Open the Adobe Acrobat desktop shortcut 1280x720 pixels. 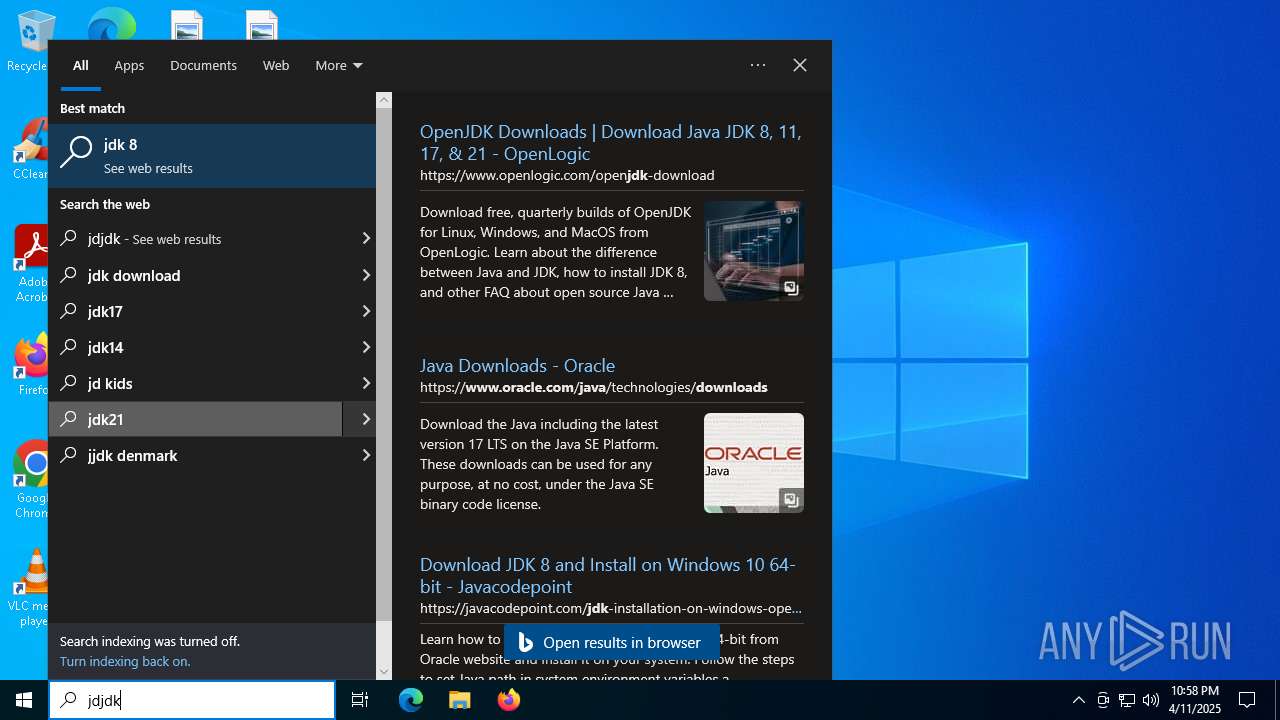30,264
